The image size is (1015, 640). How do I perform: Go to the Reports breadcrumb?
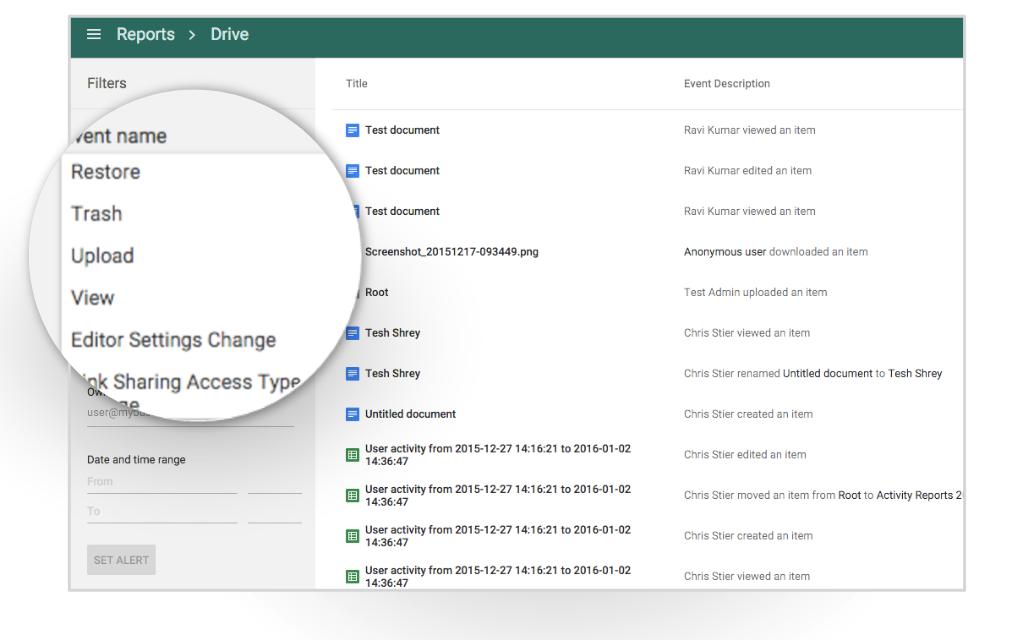click(x=146, y=34)
